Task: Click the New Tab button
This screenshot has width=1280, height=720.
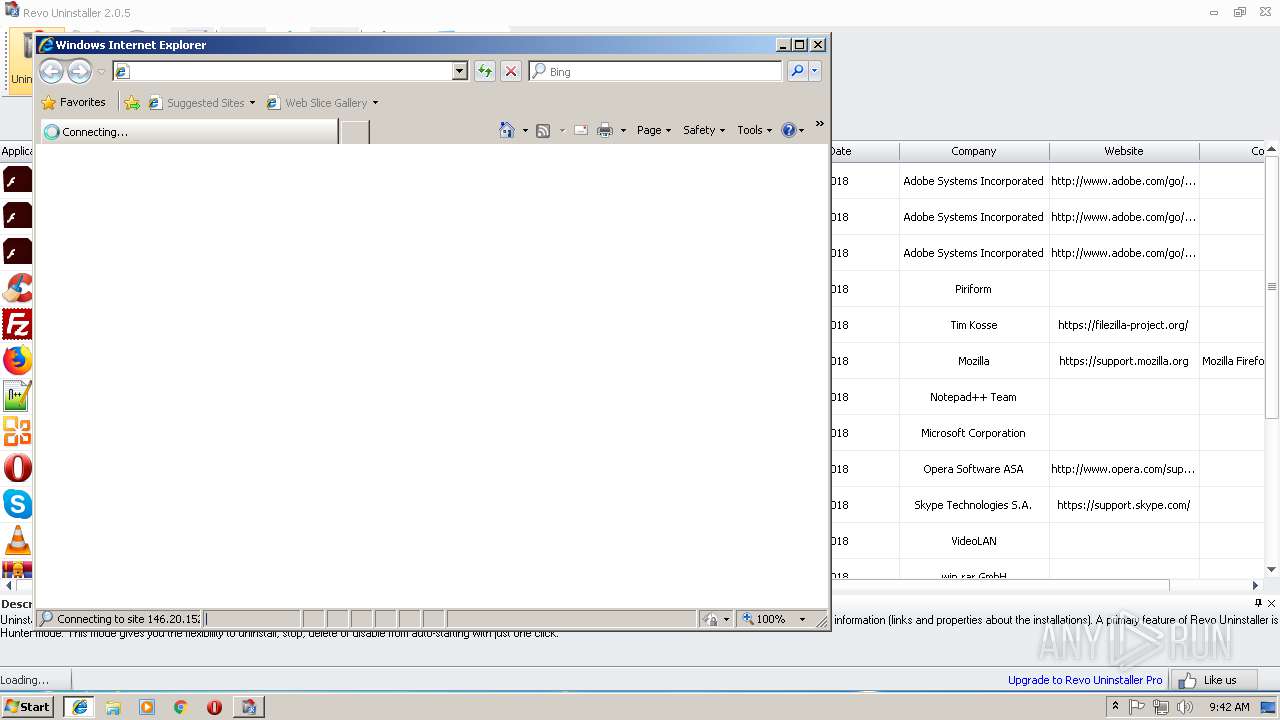Action: tap(355, 132)
